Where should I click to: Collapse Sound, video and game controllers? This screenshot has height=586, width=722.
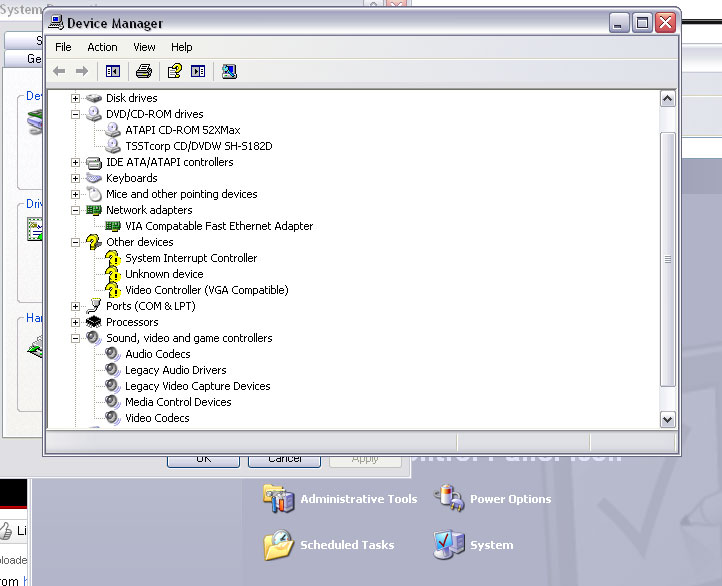(x=76, y=338)
